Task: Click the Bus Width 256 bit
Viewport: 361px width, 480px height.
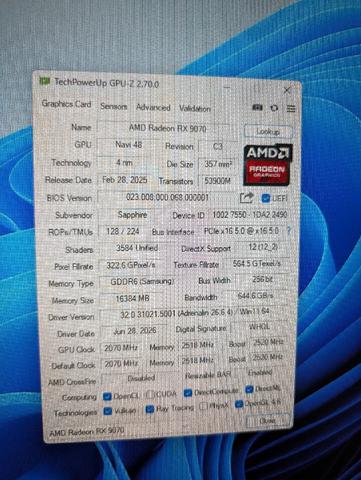Action: pyautogui.click(x=262, y=280)
